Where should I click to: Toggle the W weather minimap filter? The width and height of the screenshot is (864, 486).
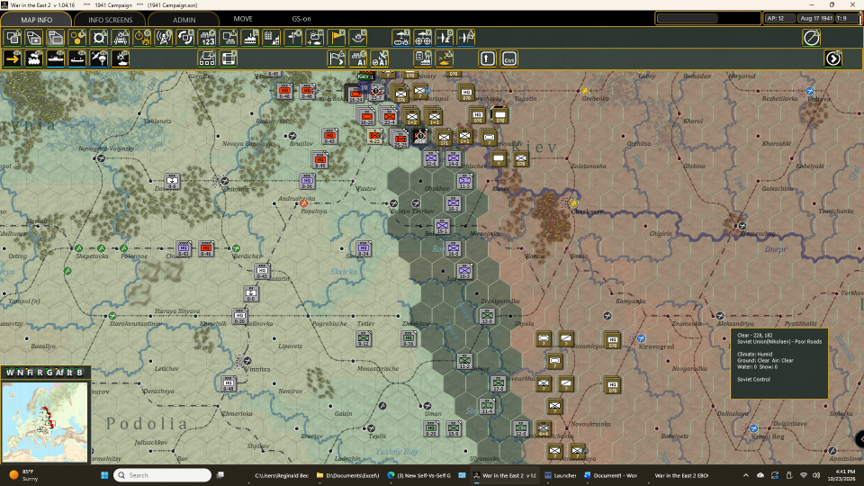(10, 372)
